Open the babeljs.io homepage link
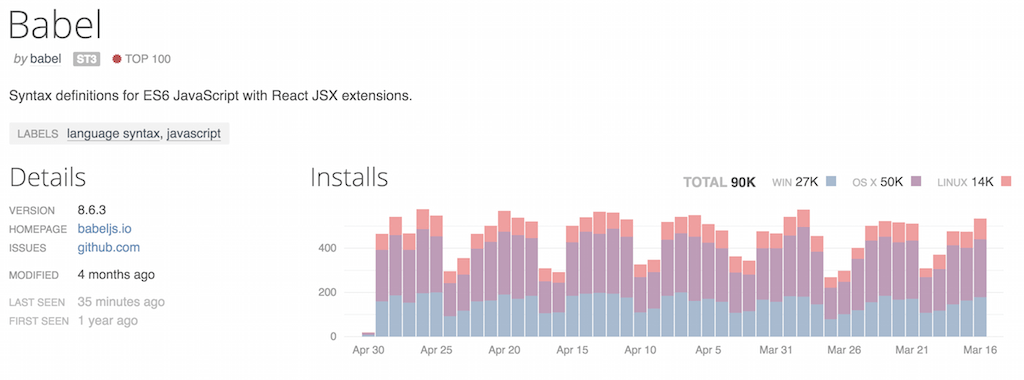 coord(104,229)
